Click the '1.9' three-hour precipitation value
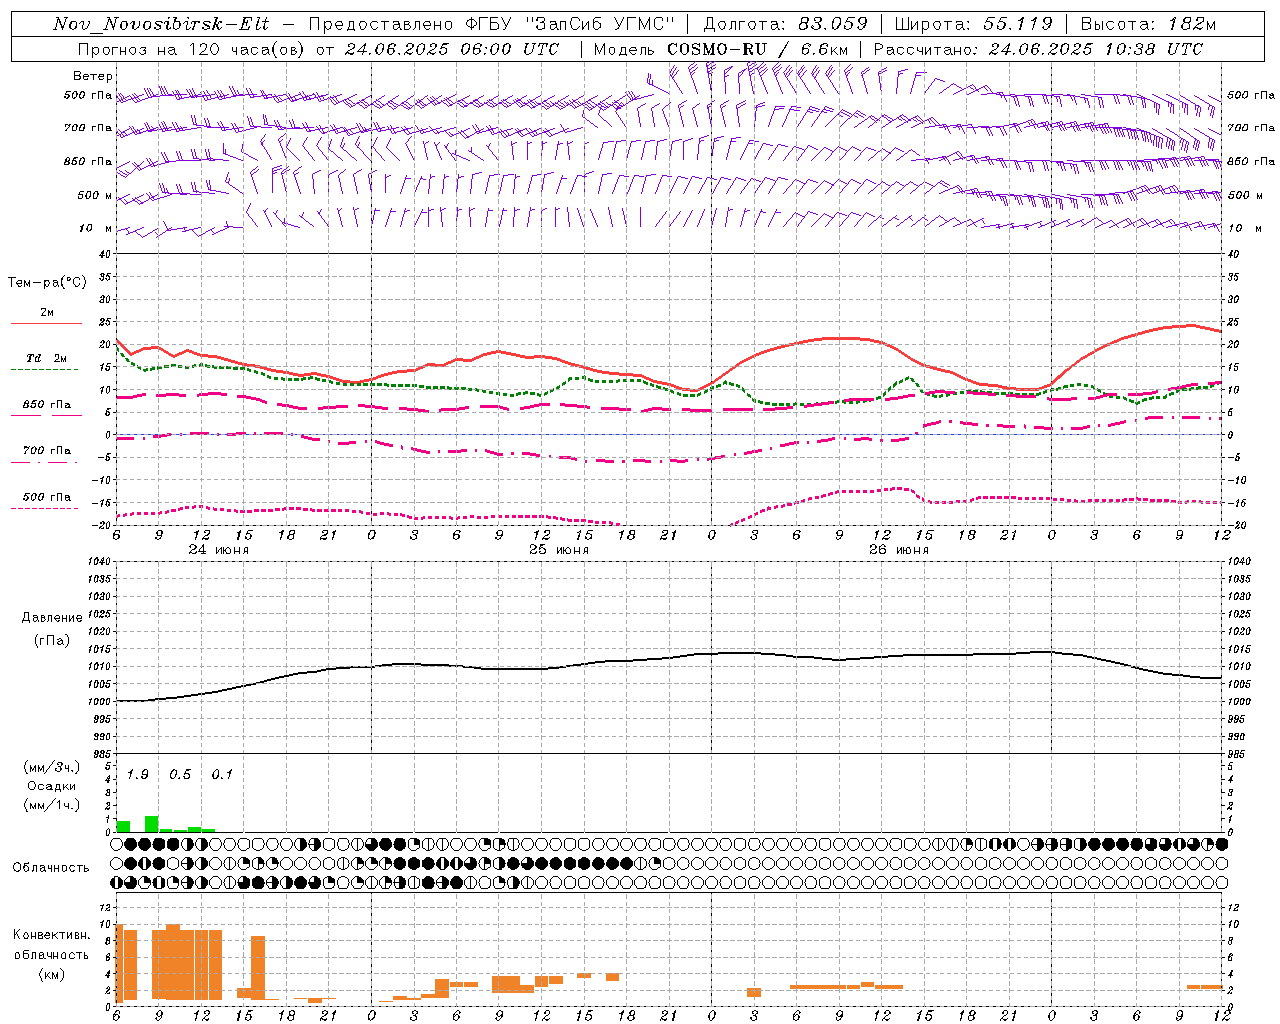 [x=137, y=775]
